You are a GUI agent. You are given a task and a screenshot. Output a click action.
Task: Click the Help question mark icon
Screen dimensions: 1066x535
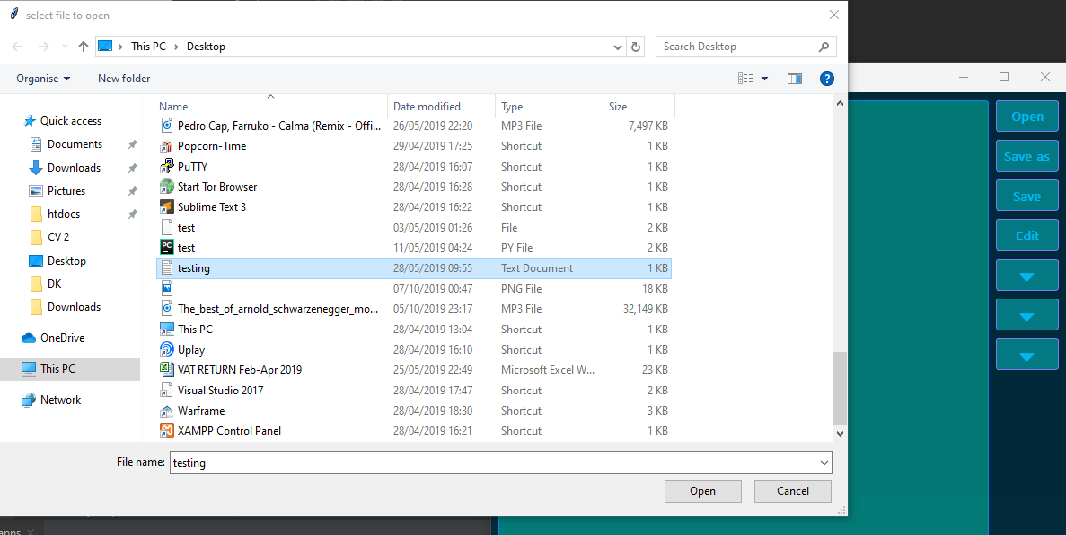(x=826, y=78)
